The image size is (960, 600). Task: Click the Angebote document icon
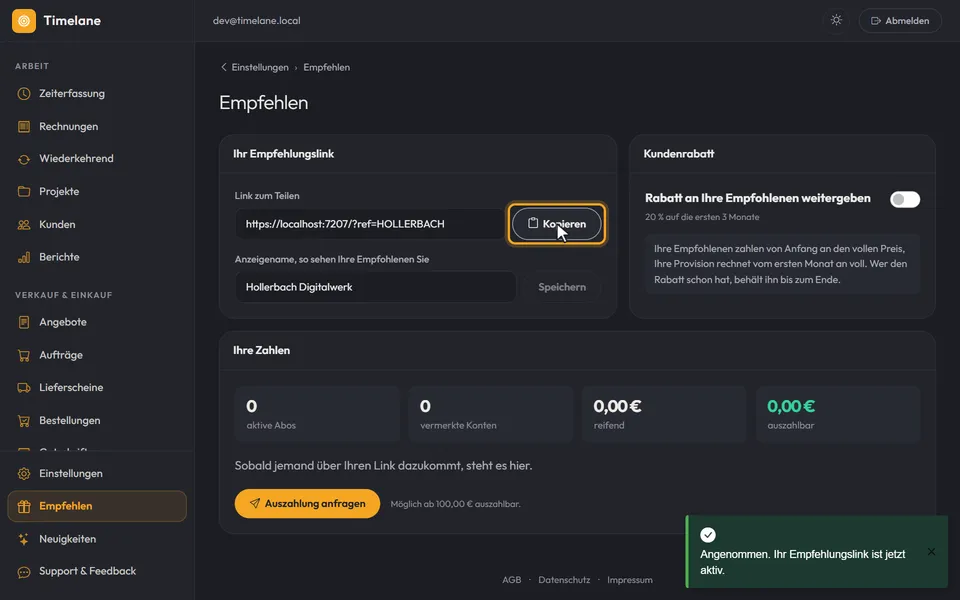pos(24,322)
